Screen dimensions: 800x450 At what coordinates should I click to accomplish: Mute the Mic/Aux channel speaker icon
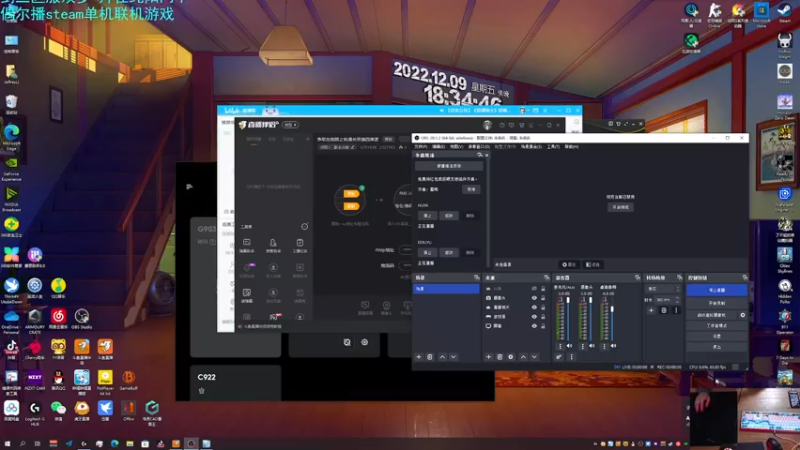(x=569, y=346)
